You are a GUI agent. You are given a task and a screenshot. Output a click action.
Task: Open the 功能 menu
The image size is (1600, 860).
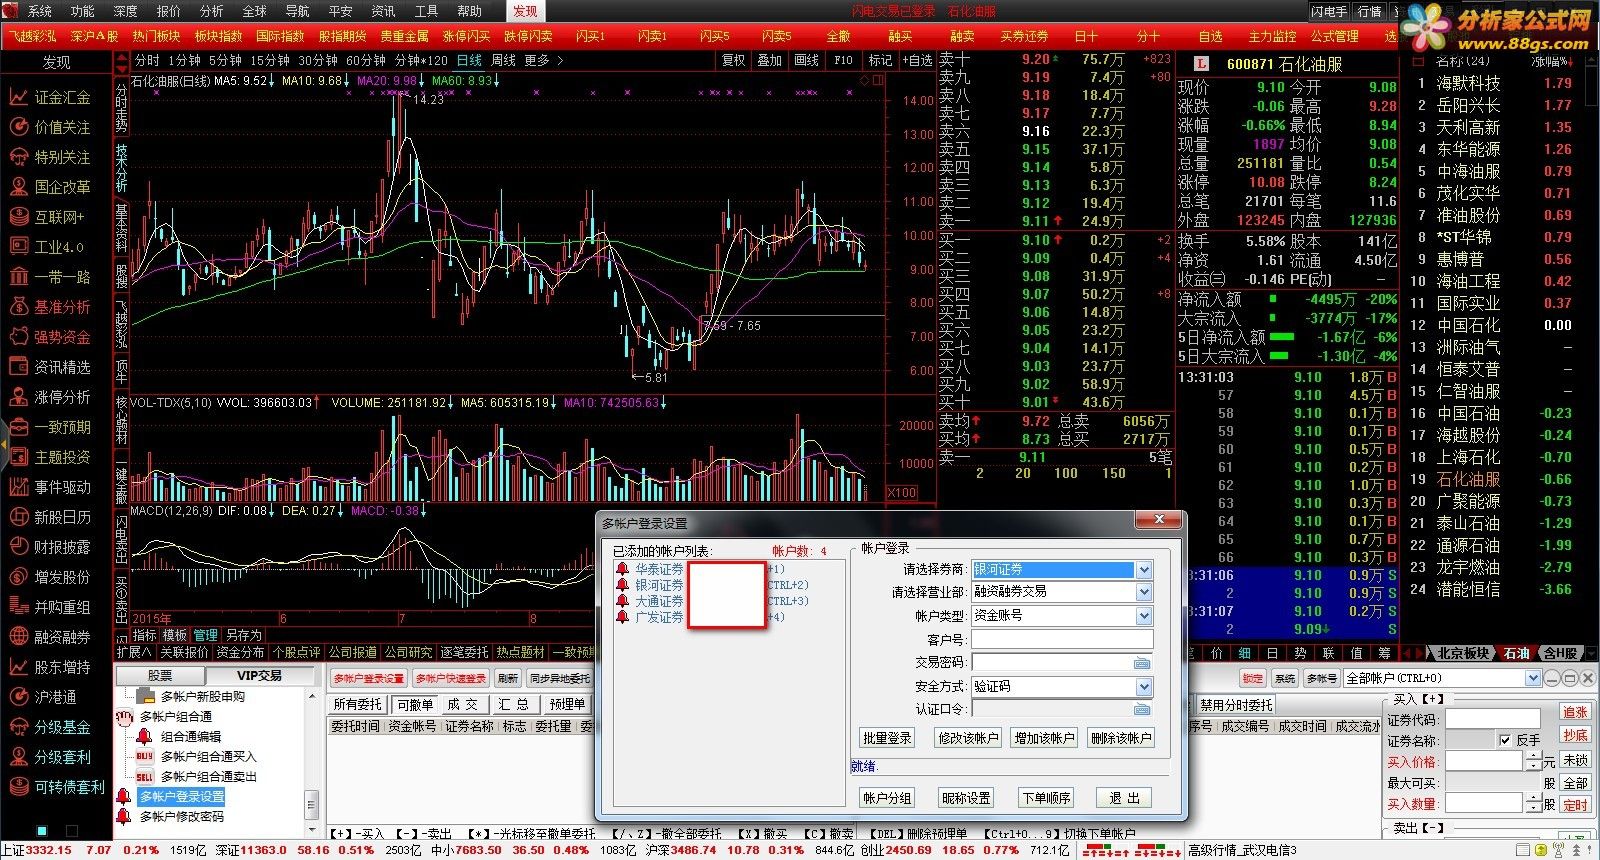[82, 11]
